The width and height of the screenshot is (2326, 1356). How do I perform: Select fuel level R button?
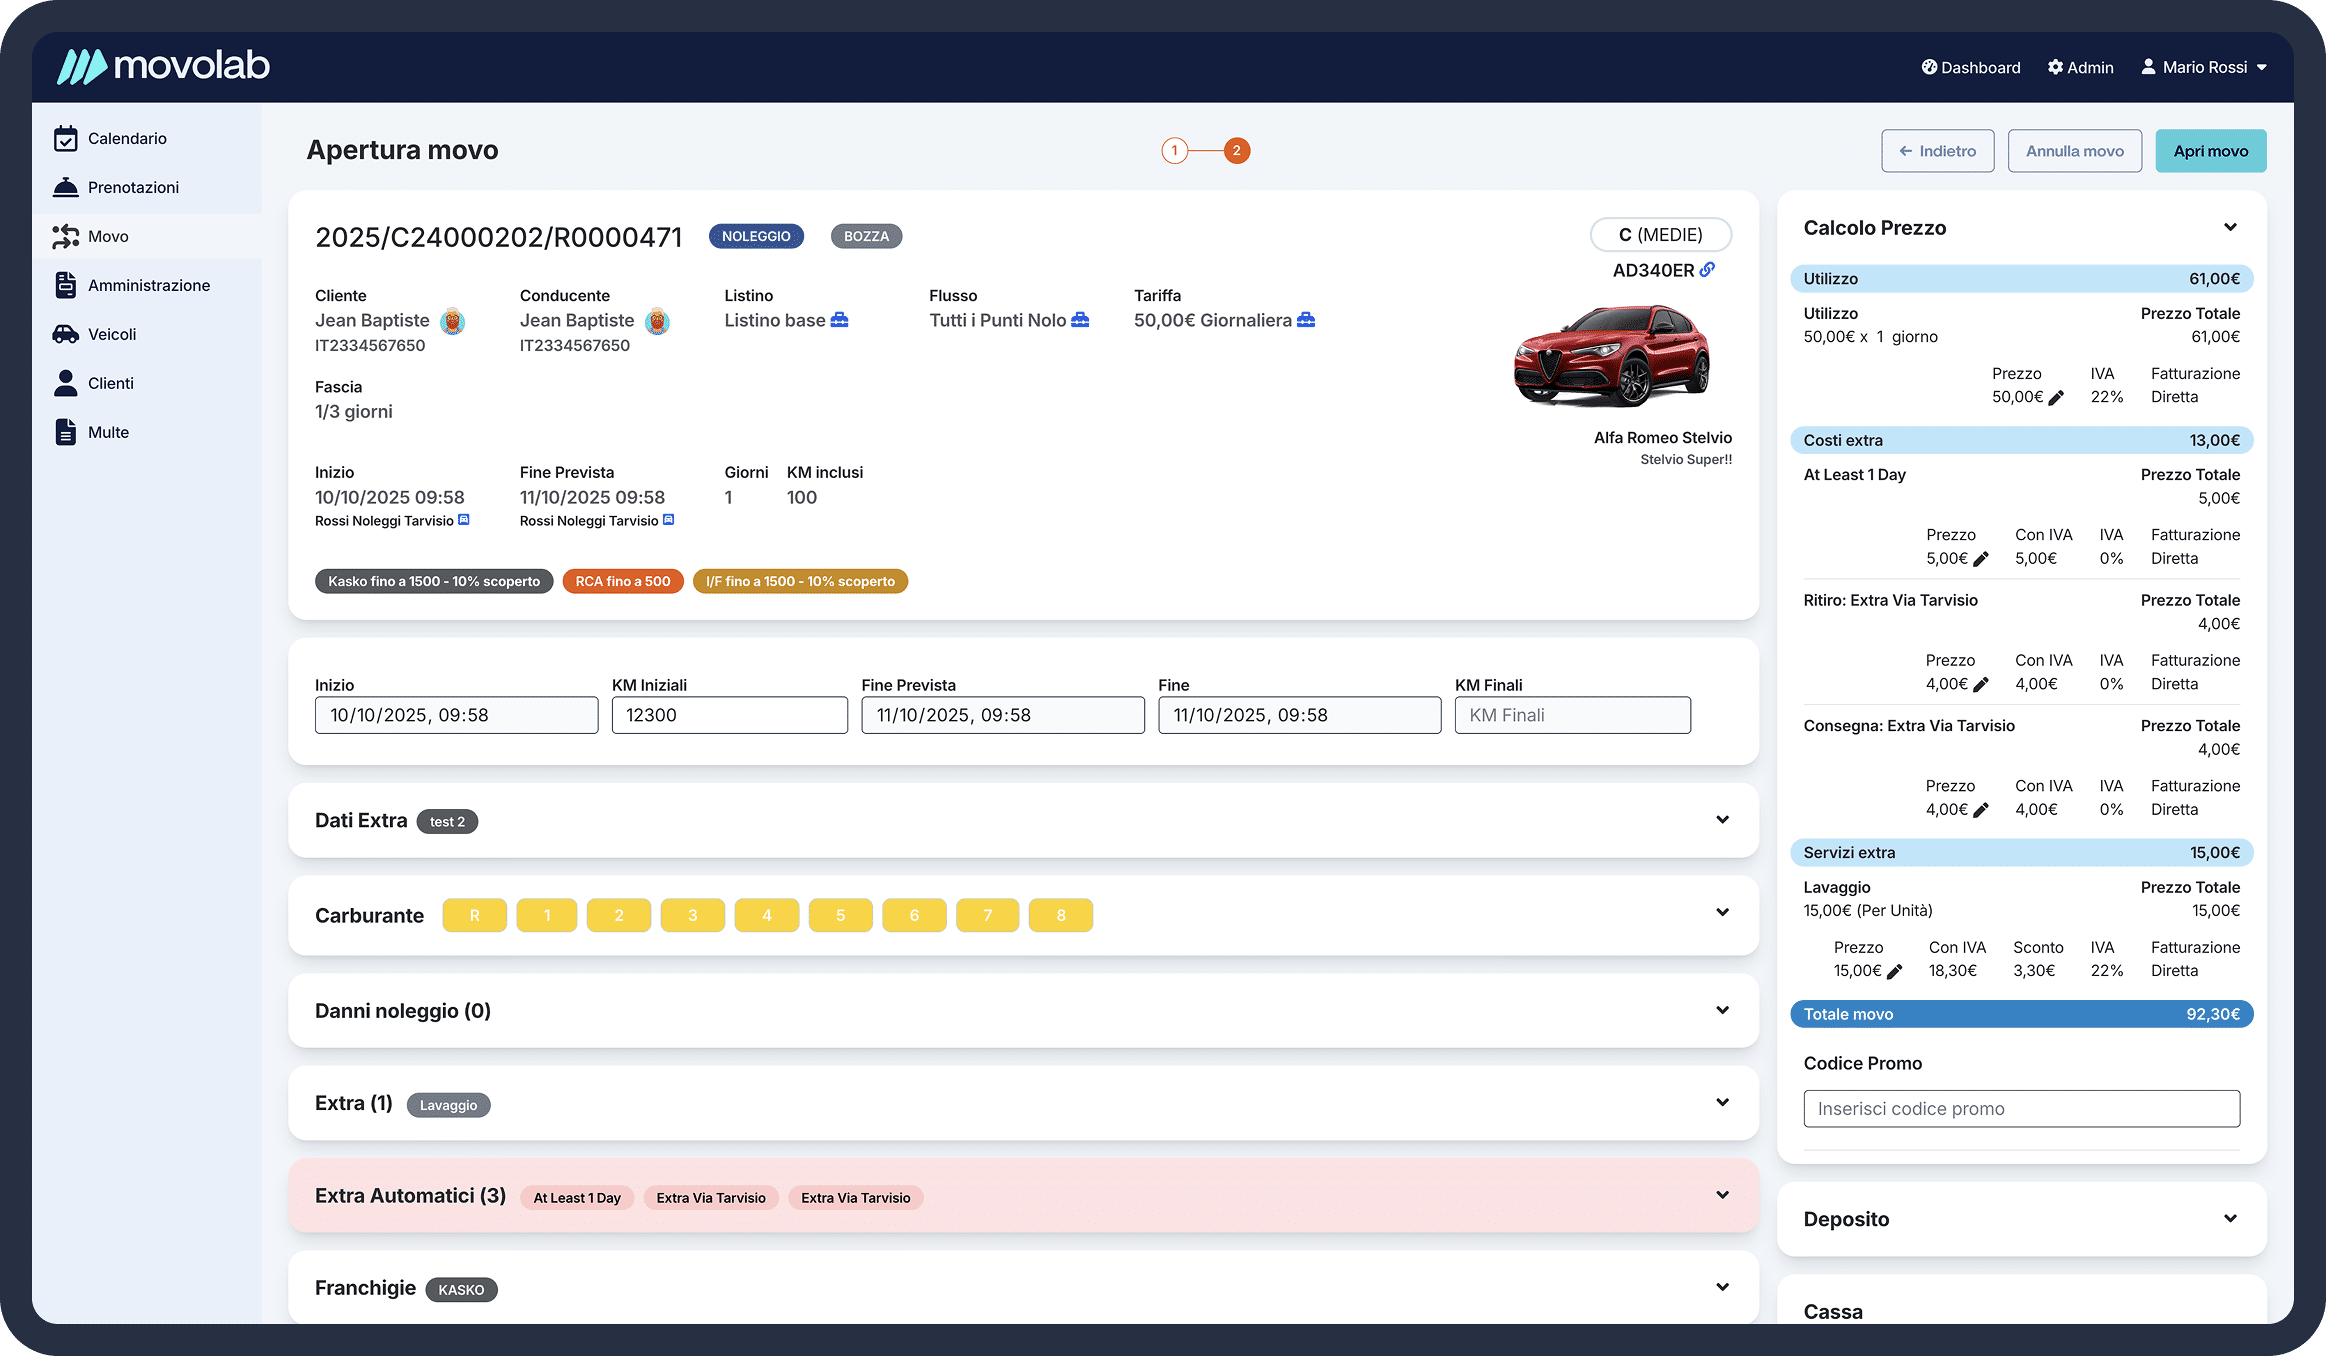(474, 915)
